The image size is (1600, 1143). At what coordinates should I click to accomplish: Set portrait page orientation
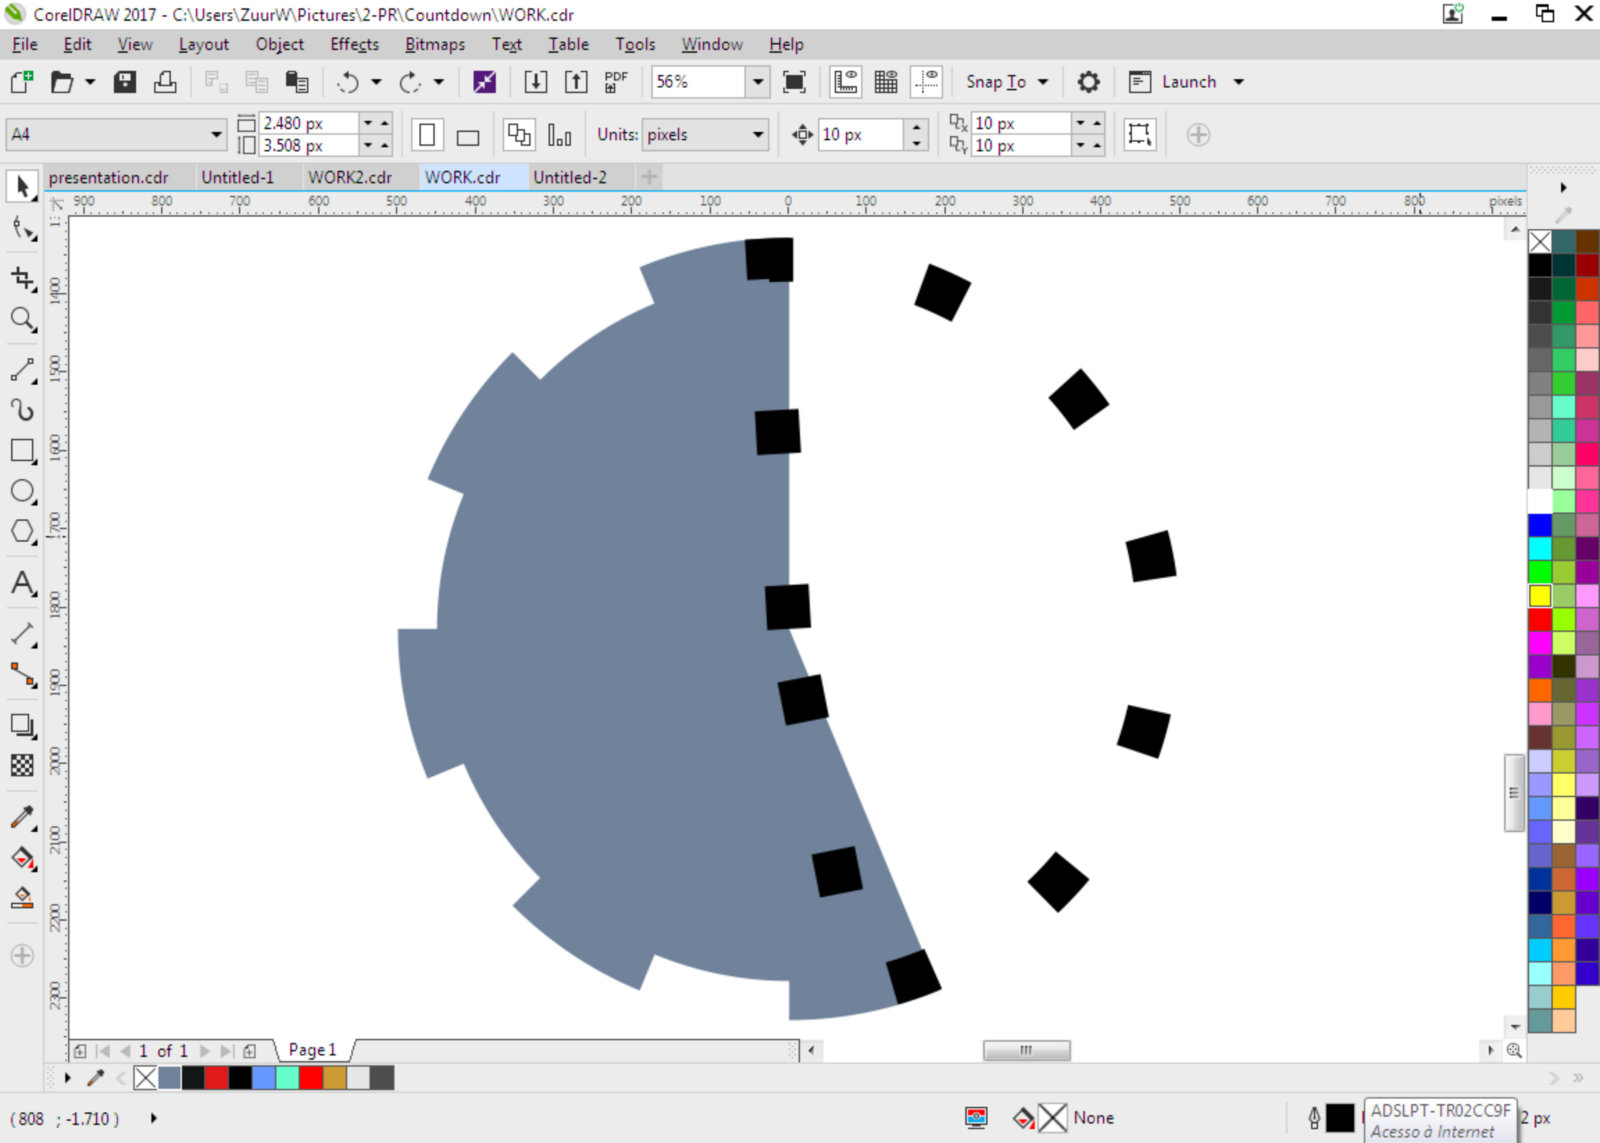coord(427,135)
